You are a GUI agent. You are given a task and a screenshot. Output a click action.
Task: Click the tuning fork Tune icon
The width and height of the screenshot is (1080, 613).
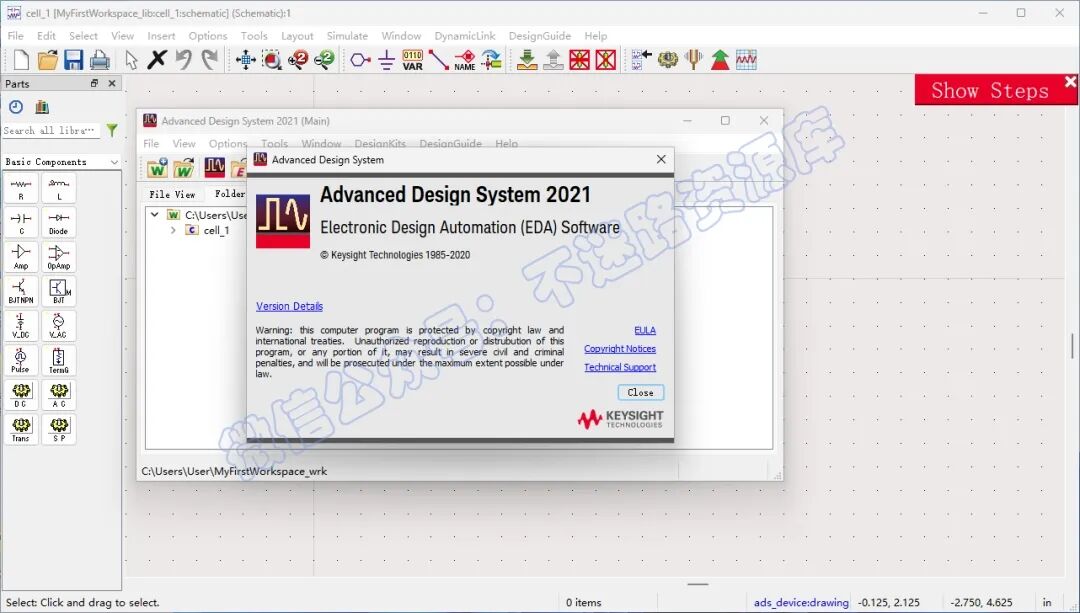pos(694,60)
